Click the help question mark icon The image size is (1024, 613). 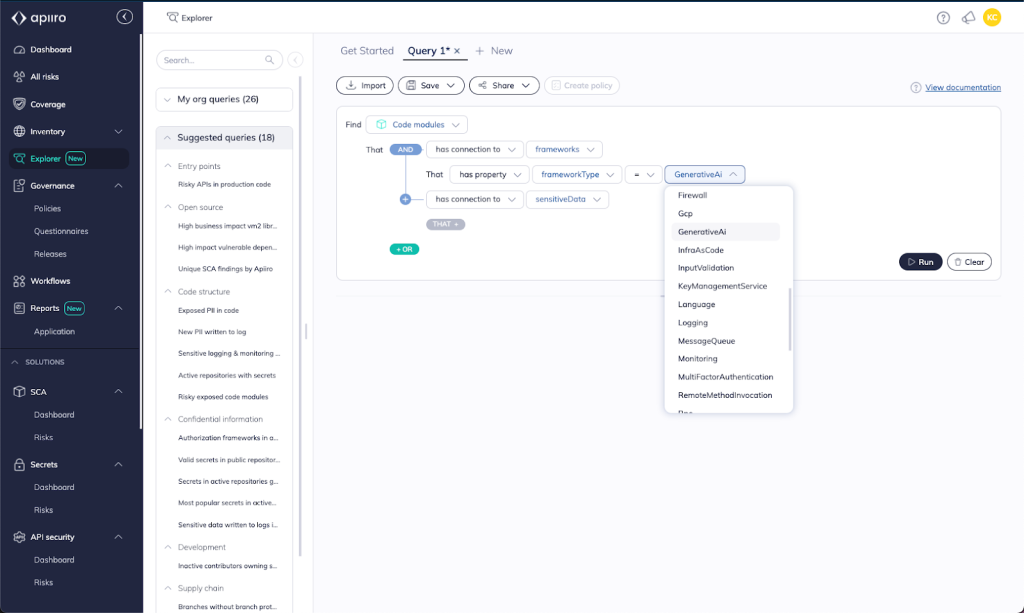click(x=943, y=18)
